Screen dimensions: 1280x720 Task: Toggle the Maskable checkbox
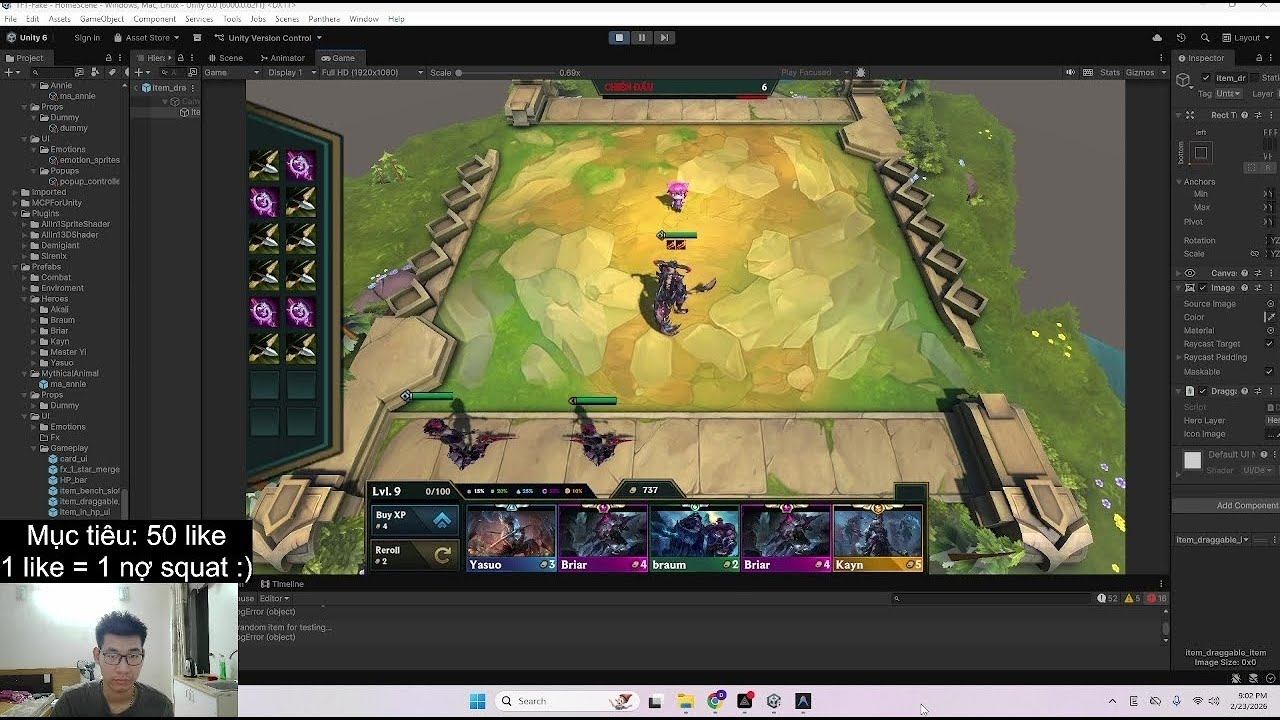click(x=1270, y=372)
